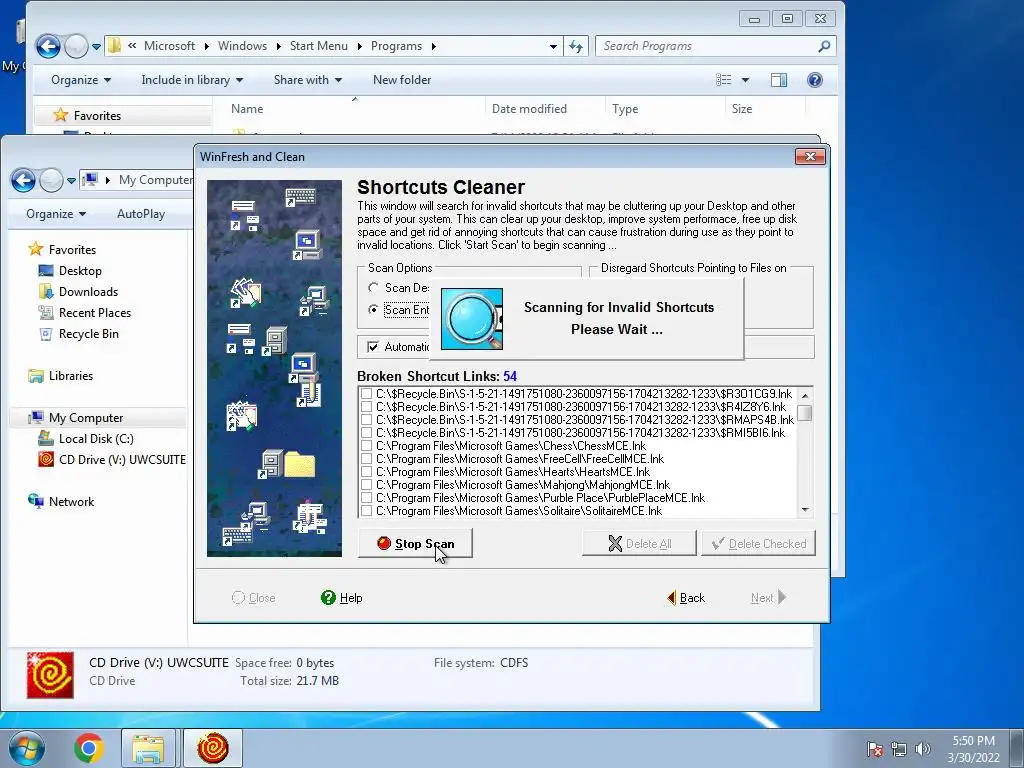Close the WinFresh and Clean dialog
Screen dimensions: 1024x768
tap(810, 157)
